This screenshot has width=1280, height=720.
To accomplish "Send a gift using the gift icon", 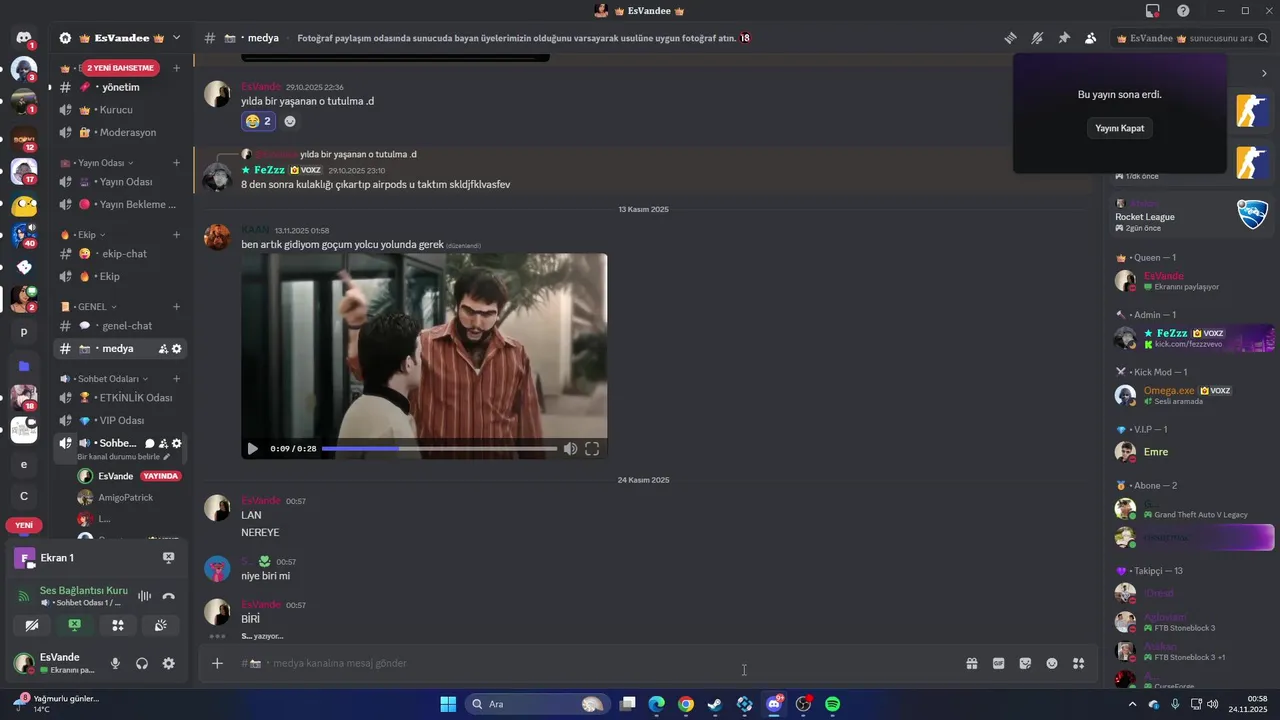I will click(x=971, y=663).
